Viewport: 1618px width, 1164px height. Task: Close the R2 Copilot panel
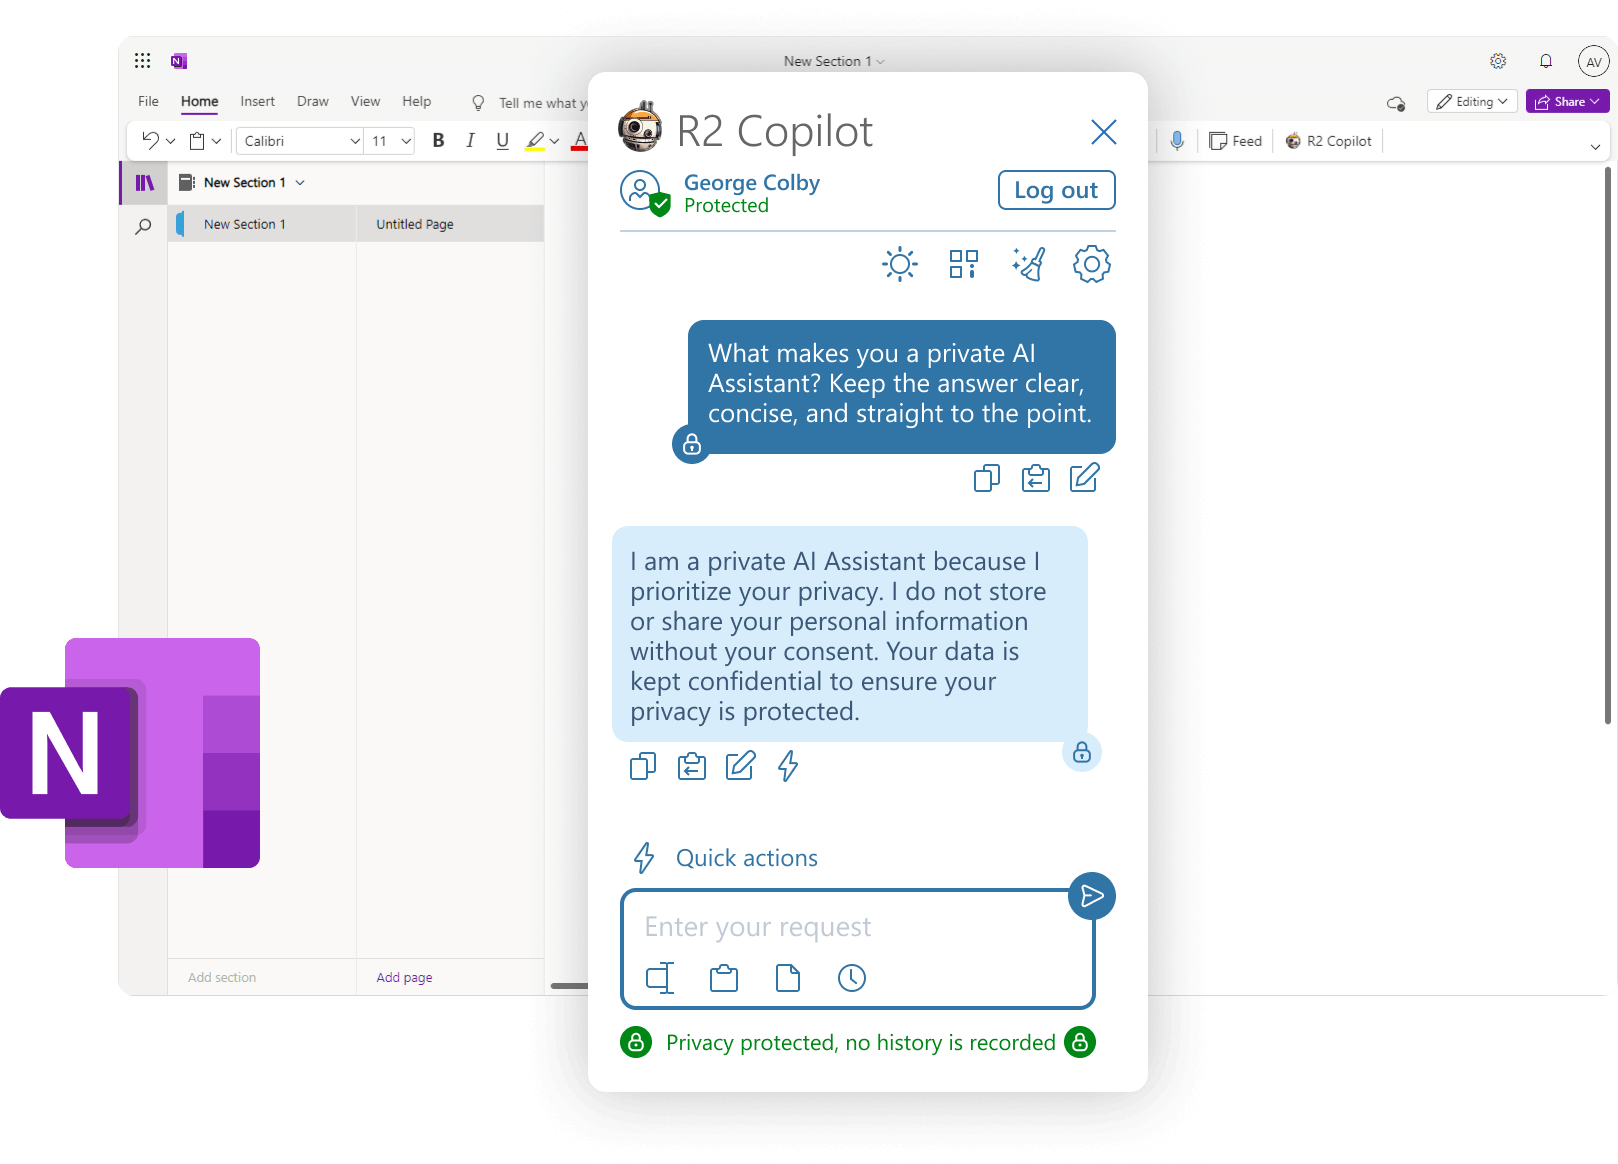click(x=1104, y=132)
